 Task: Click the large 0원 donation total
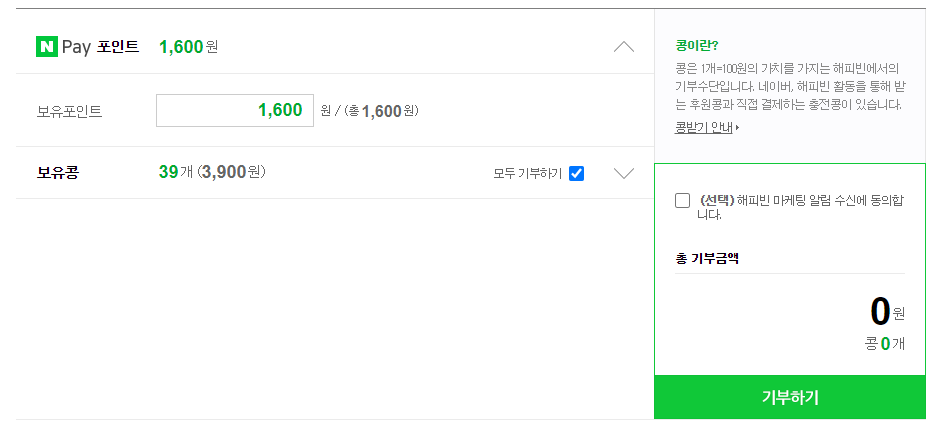pos(887,312)
